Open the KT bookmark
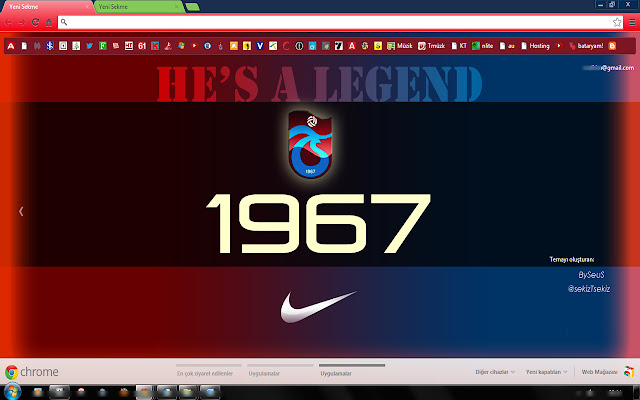The height and width of the screenshot is (400, 640). click(459, 46)
